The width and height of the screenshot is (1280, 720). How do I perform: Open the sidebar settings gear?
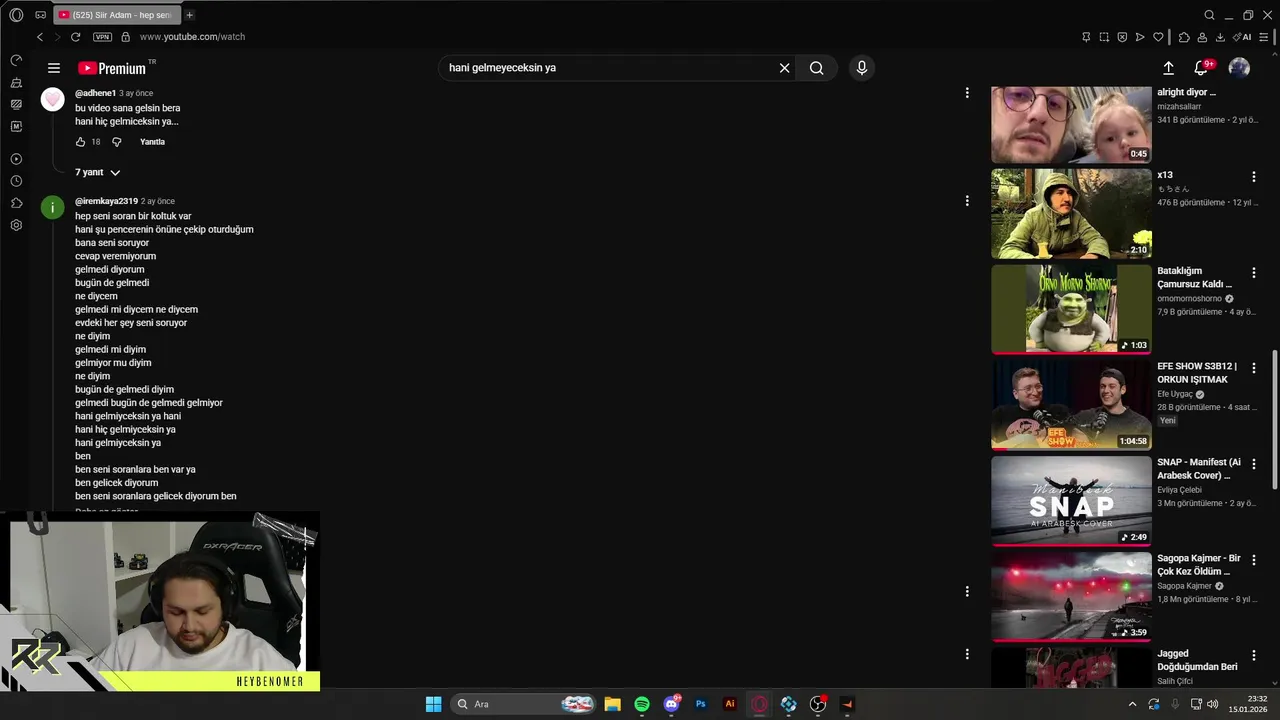coord(16,225)
